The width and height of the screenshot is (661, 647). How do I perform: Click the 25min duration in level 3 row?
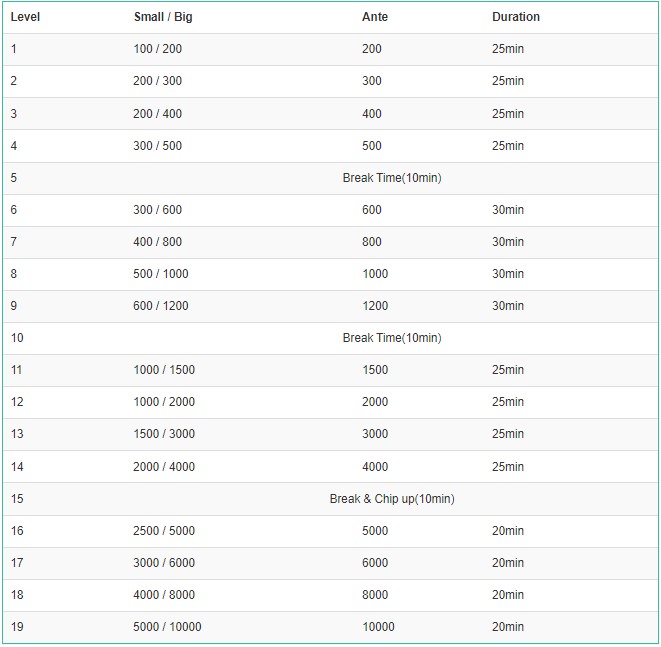tap(508, 114)
